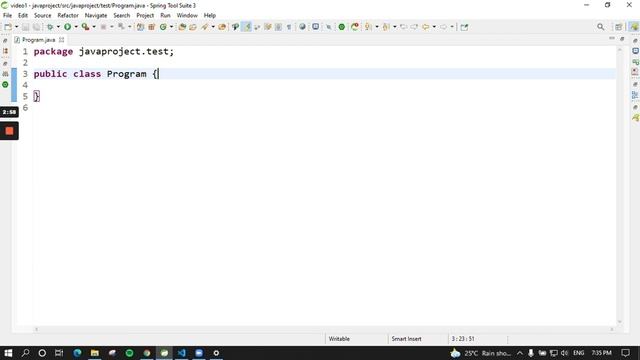
Task: Click 'Writable' in the status bar
Action: pos(339,339)
